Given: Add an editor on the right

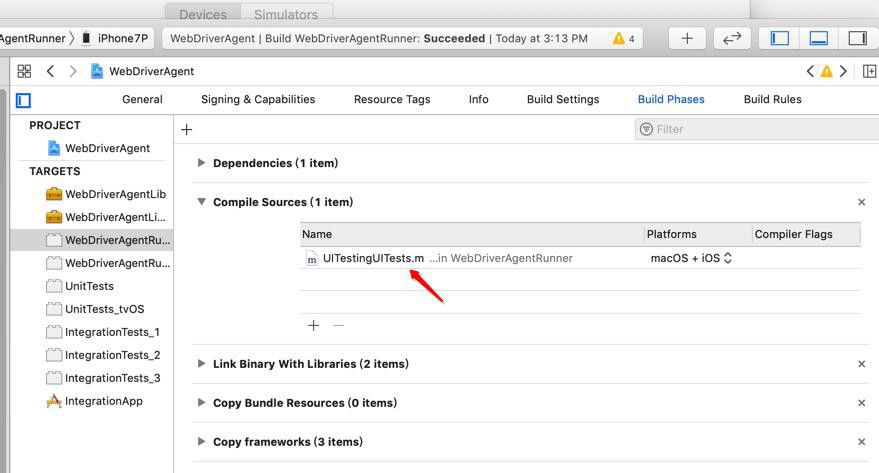Looking at the screenshot, I should tap(869, 71).
